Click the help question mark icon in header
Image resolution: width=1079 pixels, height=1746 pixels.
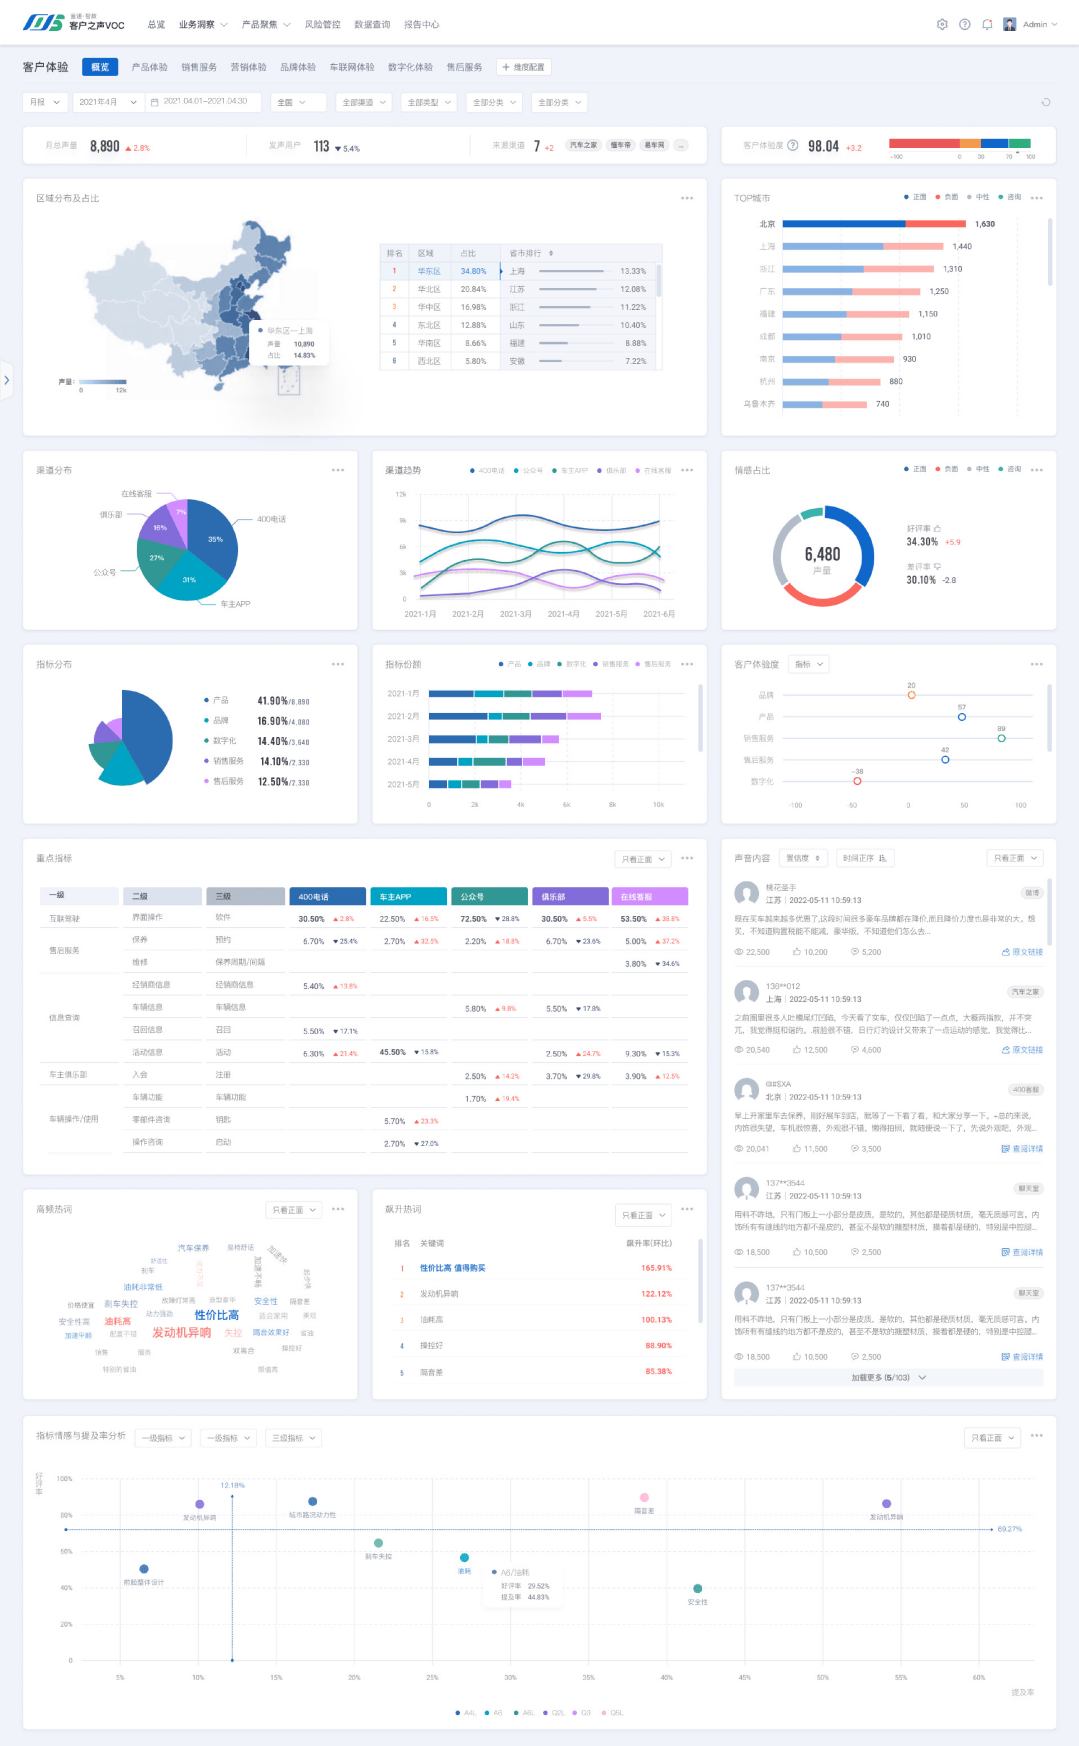pos(964,24)
